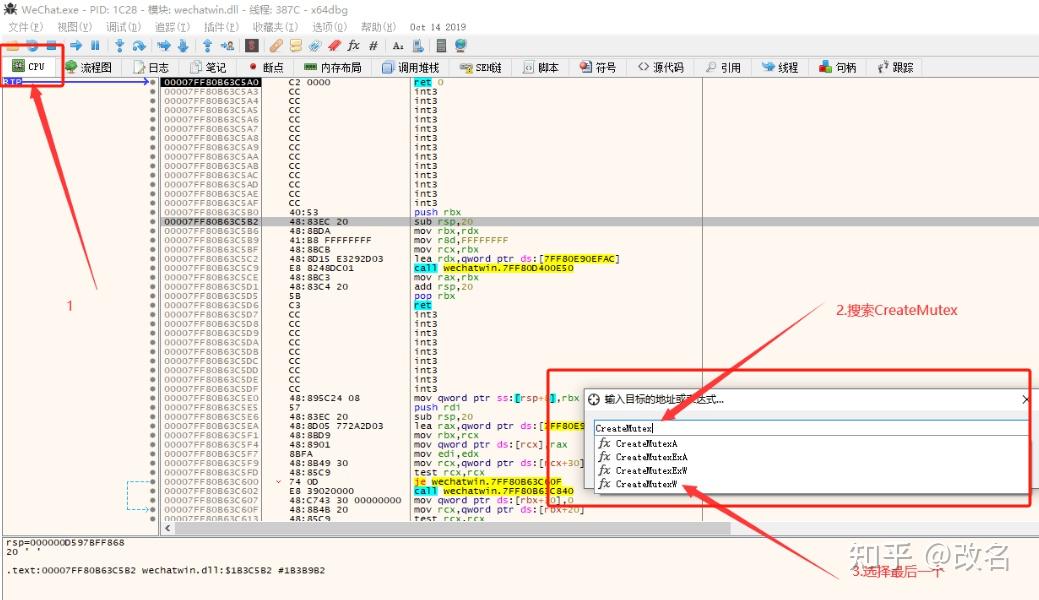Click the Pause debugging icon
1039x600 pixels.
(95, 46)
